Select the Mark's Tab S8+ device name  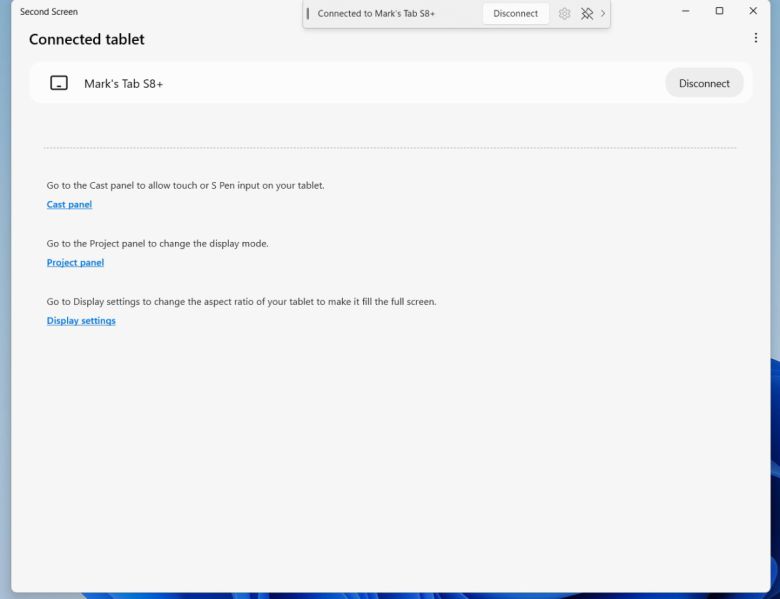(123, 84)
